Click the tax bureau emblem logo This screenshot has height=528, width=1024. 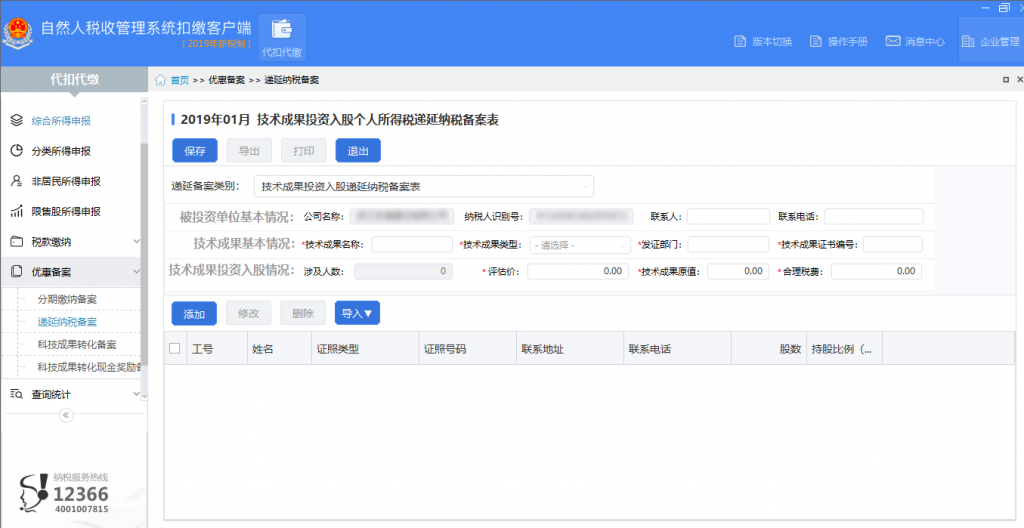click(18, 33)
